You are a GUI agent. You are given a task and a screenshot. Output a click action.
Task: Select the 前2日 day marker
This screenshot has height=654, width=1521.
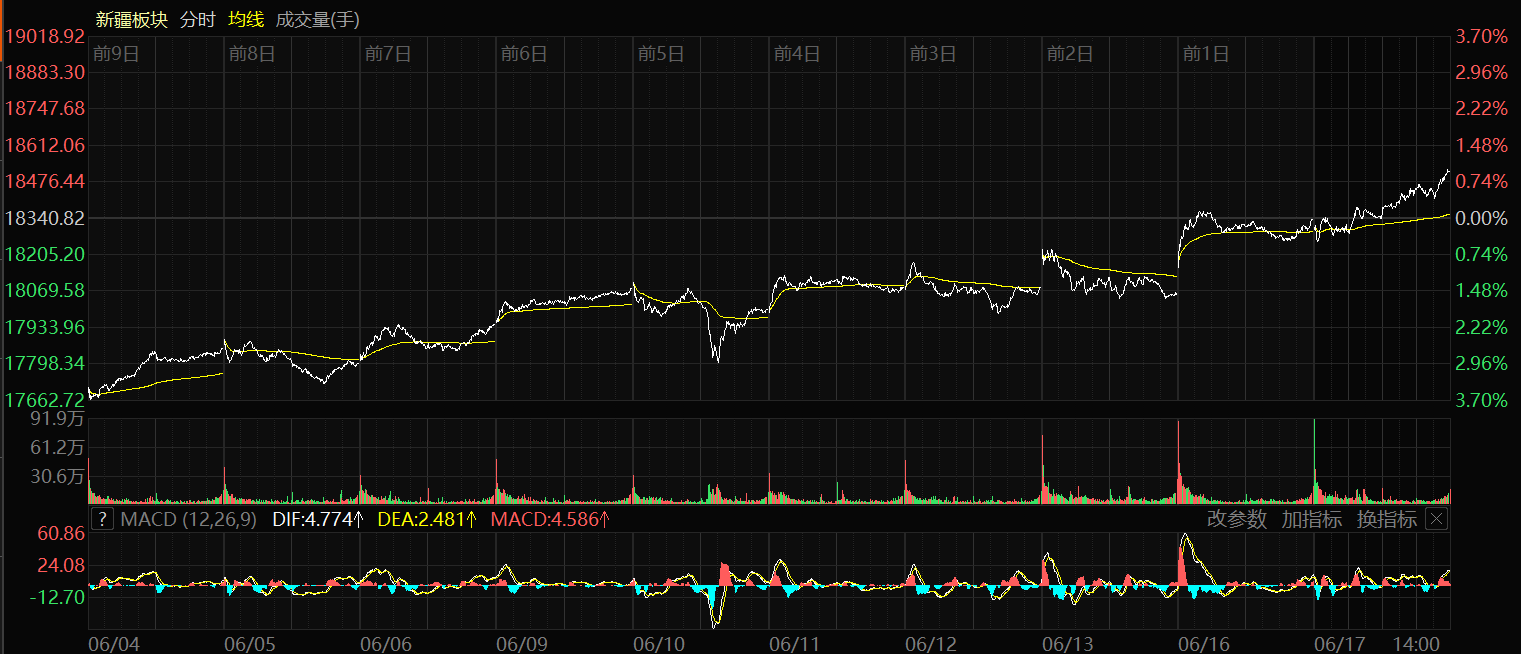pos(1069,54)
